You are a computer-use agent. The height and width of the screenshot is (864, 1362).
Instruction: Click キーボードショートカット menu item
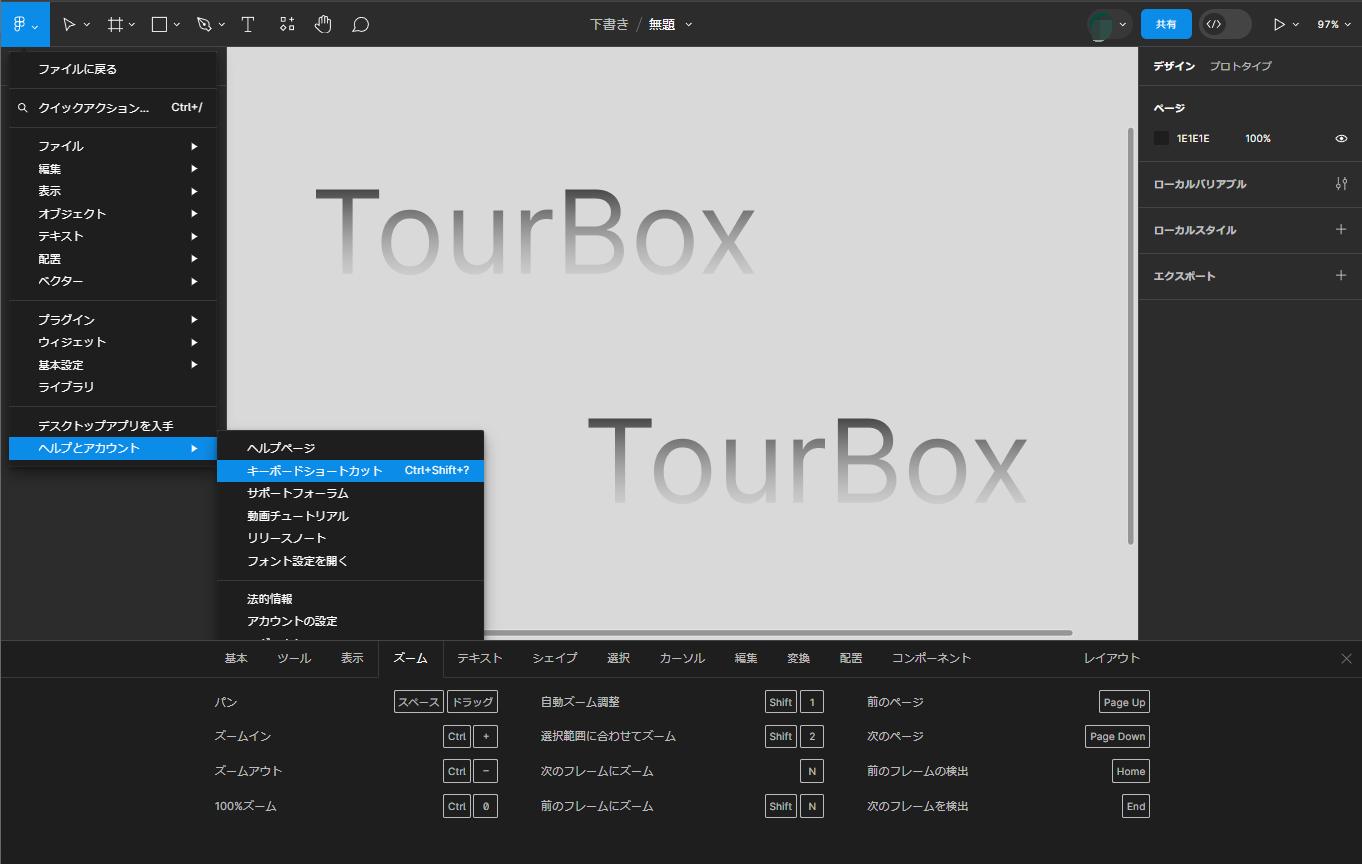(x=315, y=470)
